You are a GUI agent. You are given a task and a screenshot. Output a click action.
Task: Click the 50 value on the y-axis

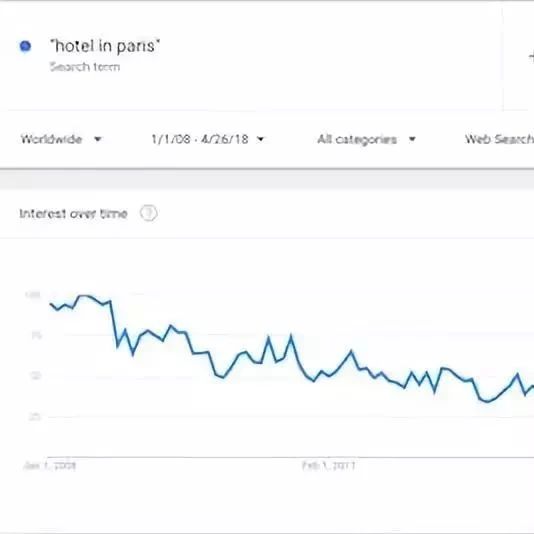tap(36, 376)
